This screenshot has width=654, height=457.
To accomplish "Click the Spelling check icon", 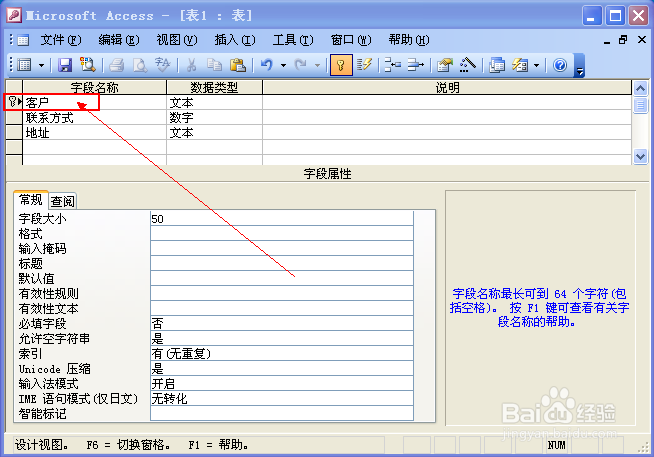I will coord(163,65).
